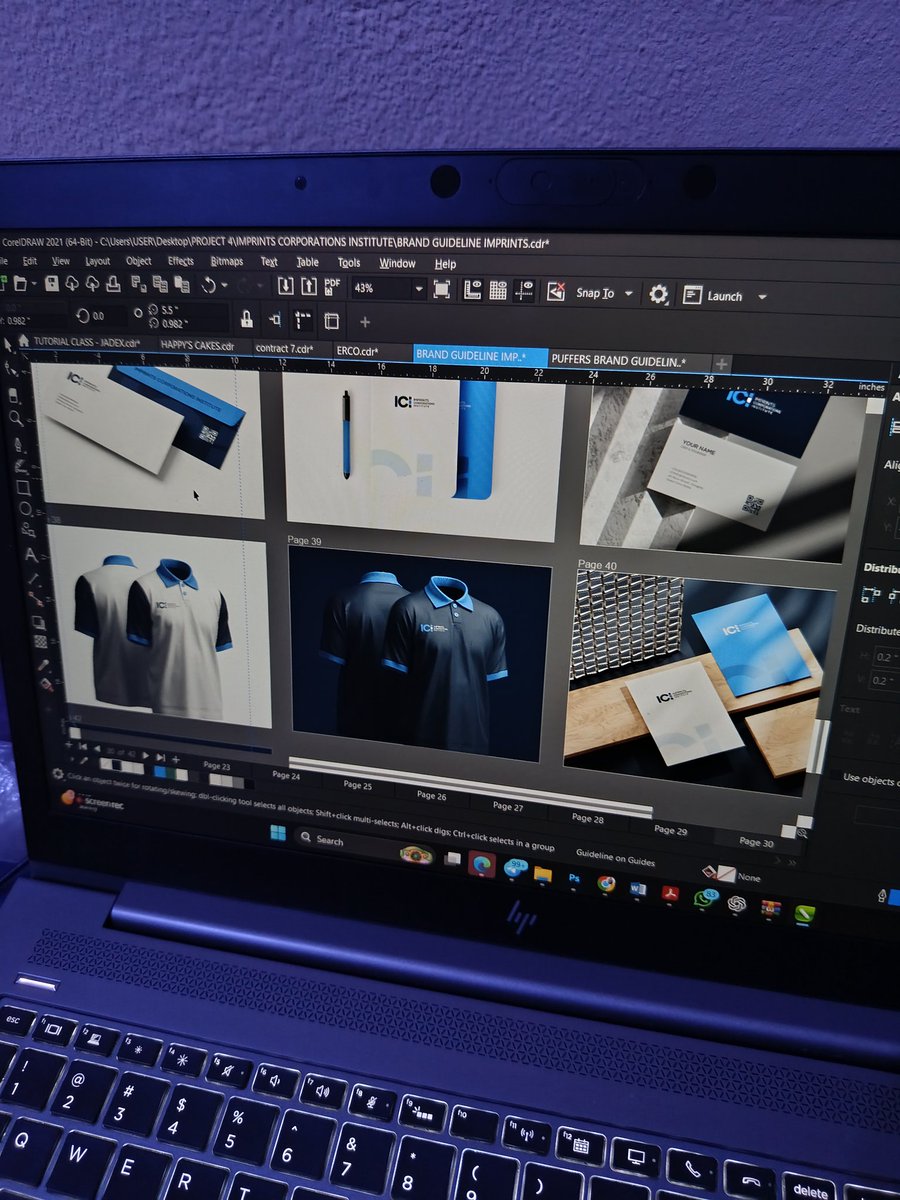Select the Crop tool

click(13, 395)
